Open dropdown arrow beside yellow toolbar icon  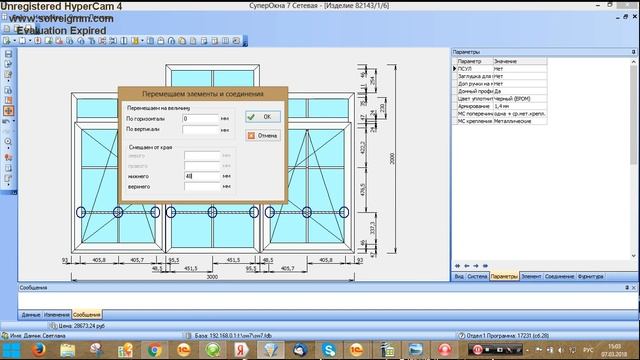pos(142,41)
